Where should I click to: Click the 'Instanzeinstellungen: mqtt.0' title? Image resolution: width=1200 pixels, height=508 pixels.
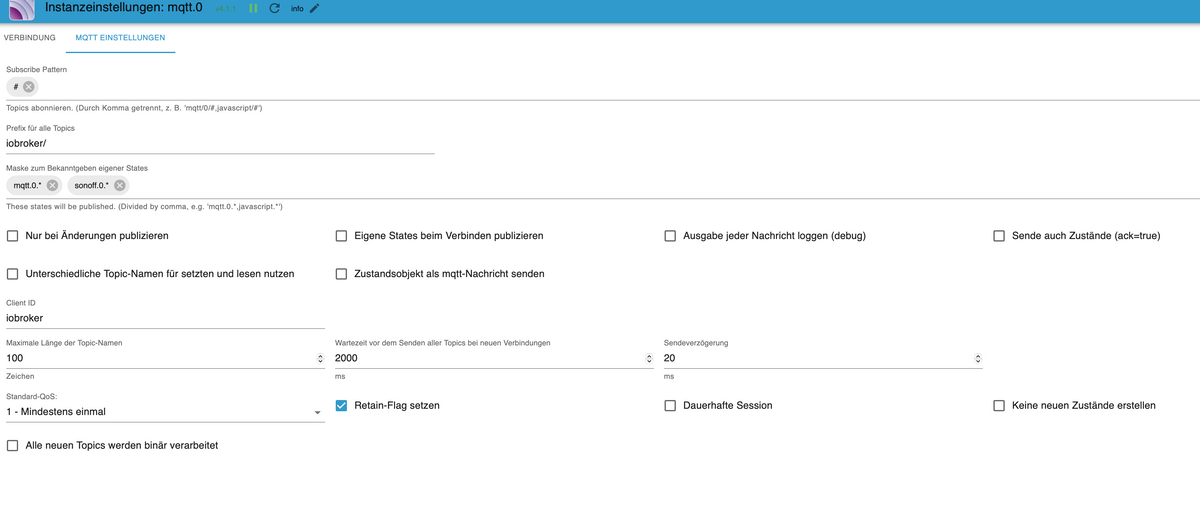(x=125, y=8)
